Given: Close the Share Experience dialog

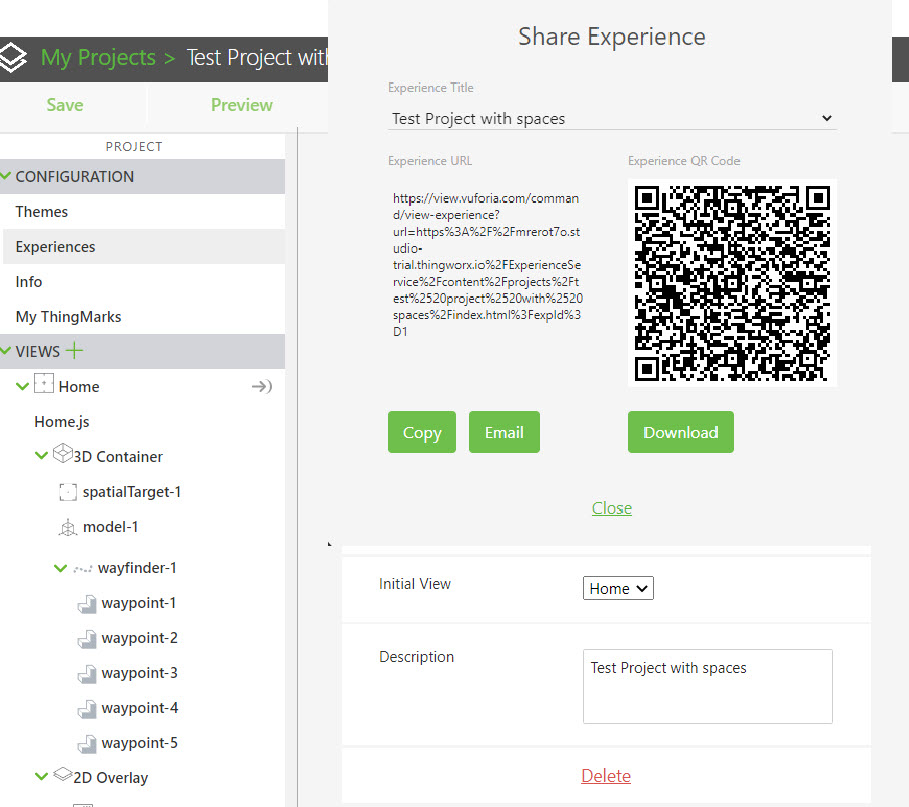Looking at the screenshot, I should coord(612,508).
